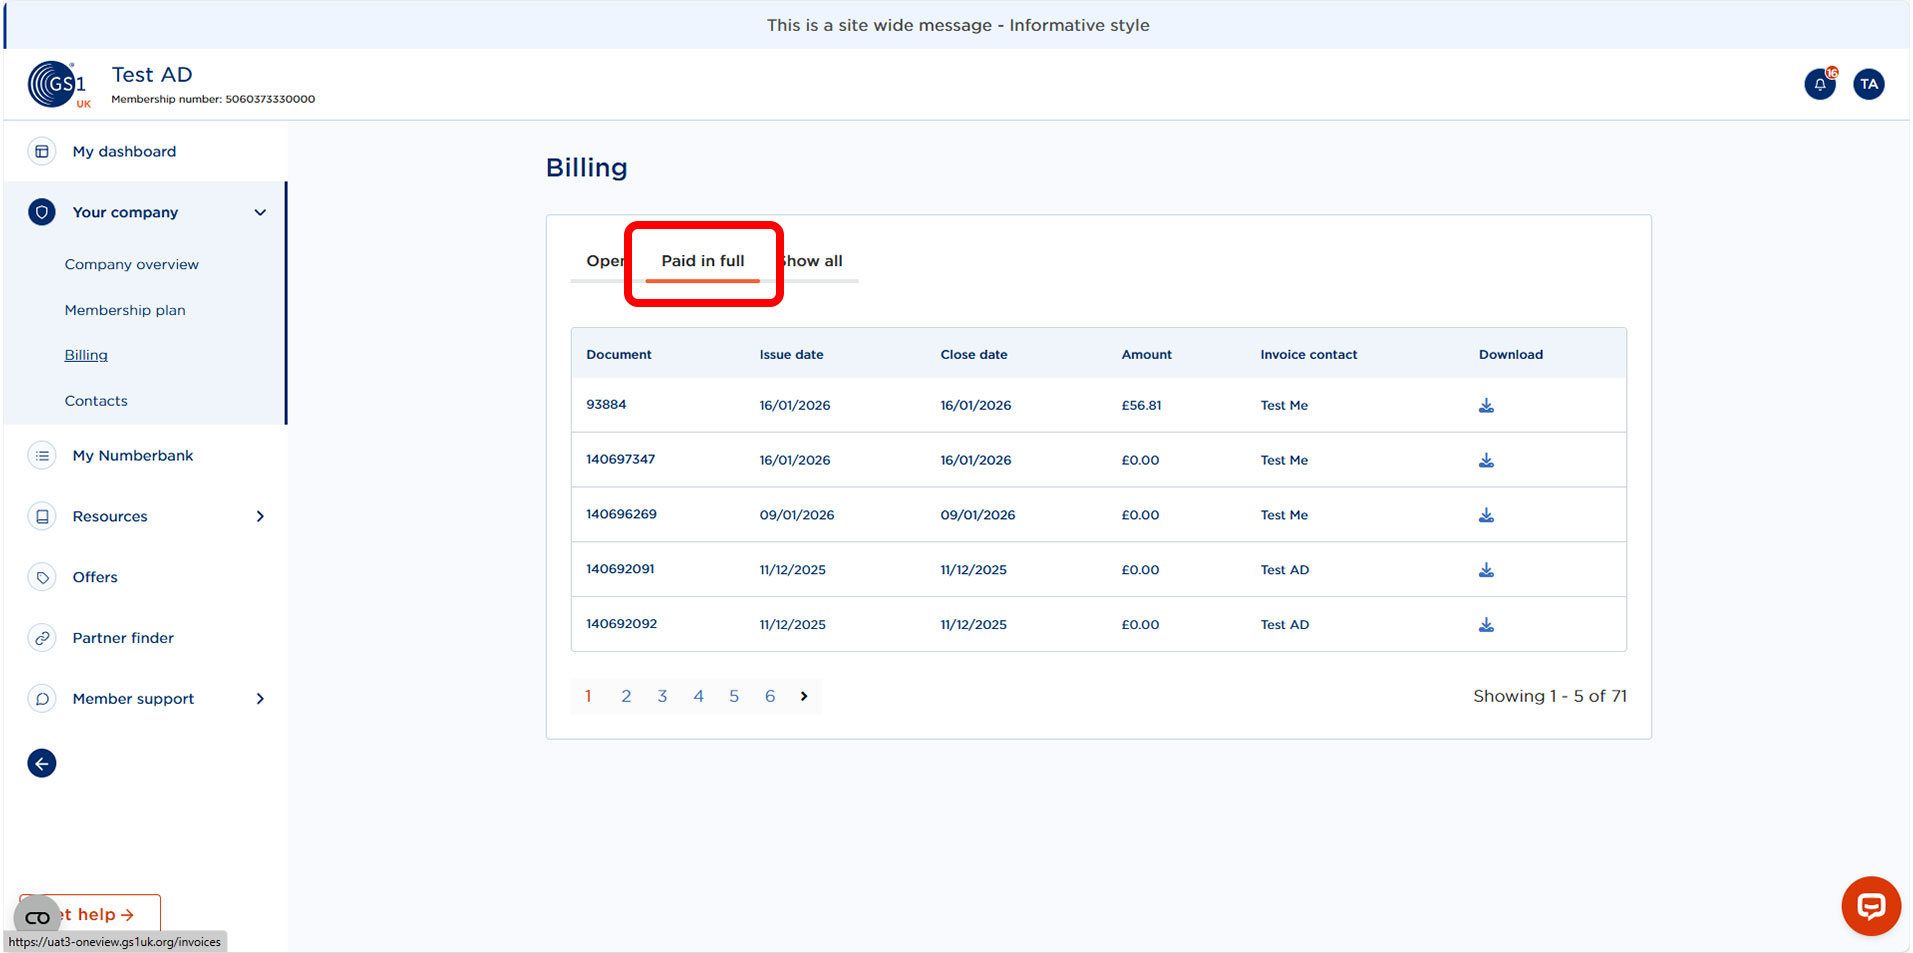Download invoice 140692092 using the download icon
The width and height of the screenshot is (1913, 953).
click(1486, 624)
